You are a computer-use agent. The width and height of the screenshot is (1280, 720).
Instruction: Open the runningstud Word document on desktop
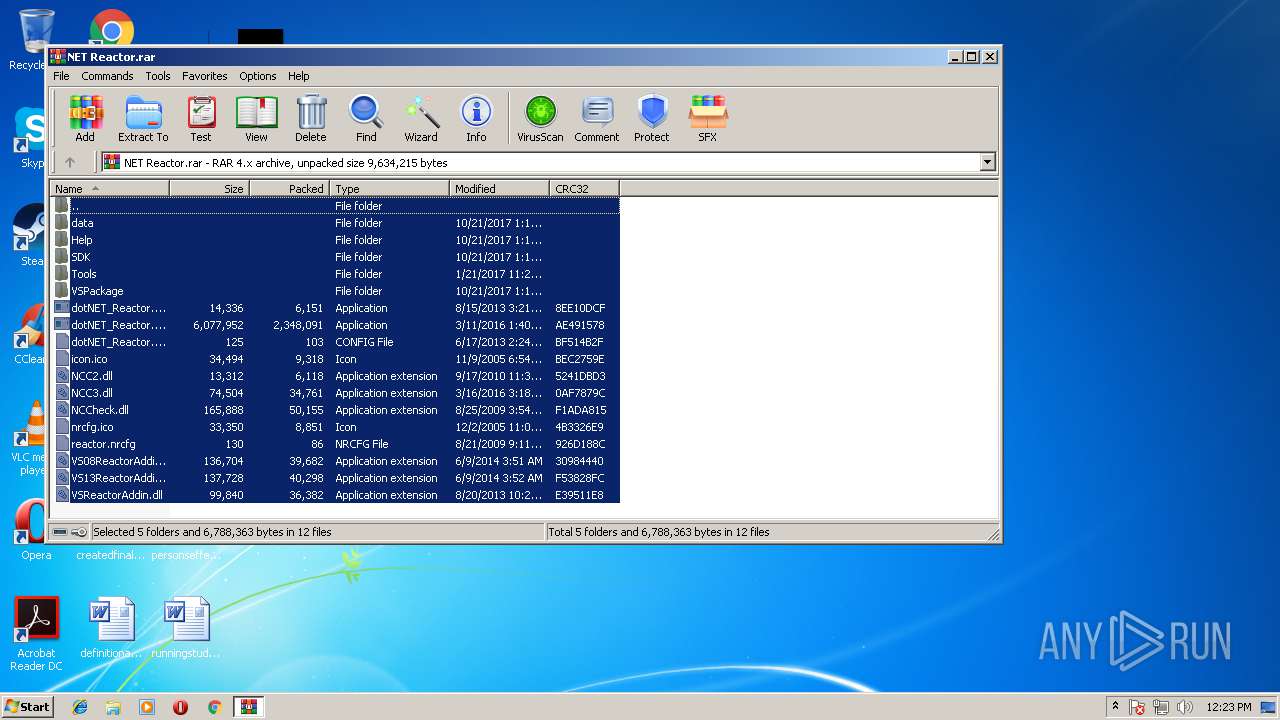[187, 628]
